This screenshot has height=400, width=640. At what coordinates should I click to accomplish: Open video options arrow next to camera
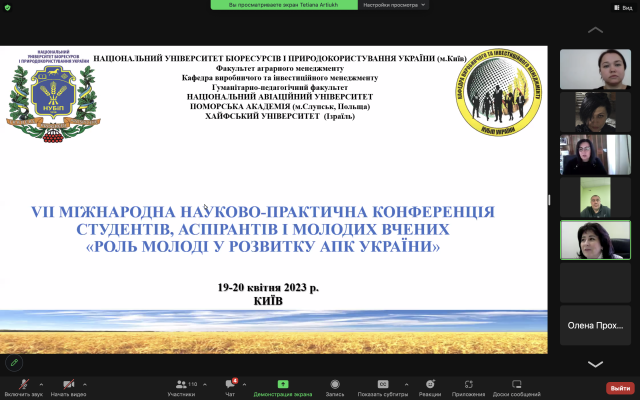pos(85,384)
